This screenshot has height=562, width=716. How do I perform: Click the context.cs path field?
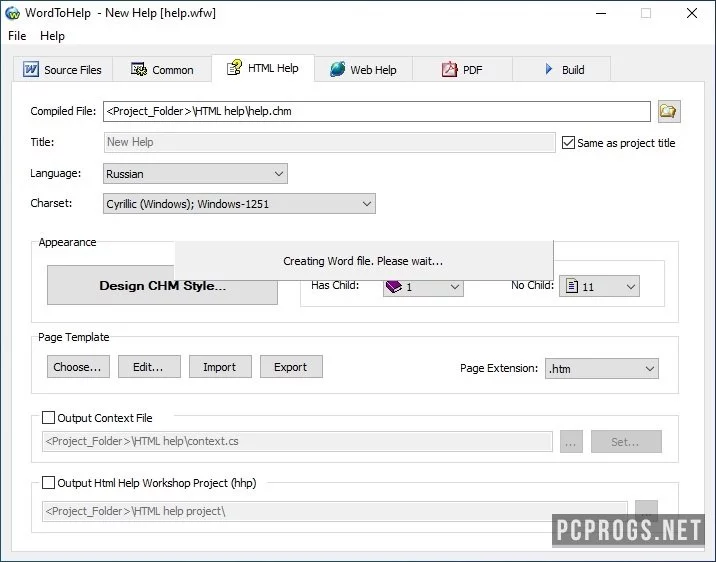point(297,441)
